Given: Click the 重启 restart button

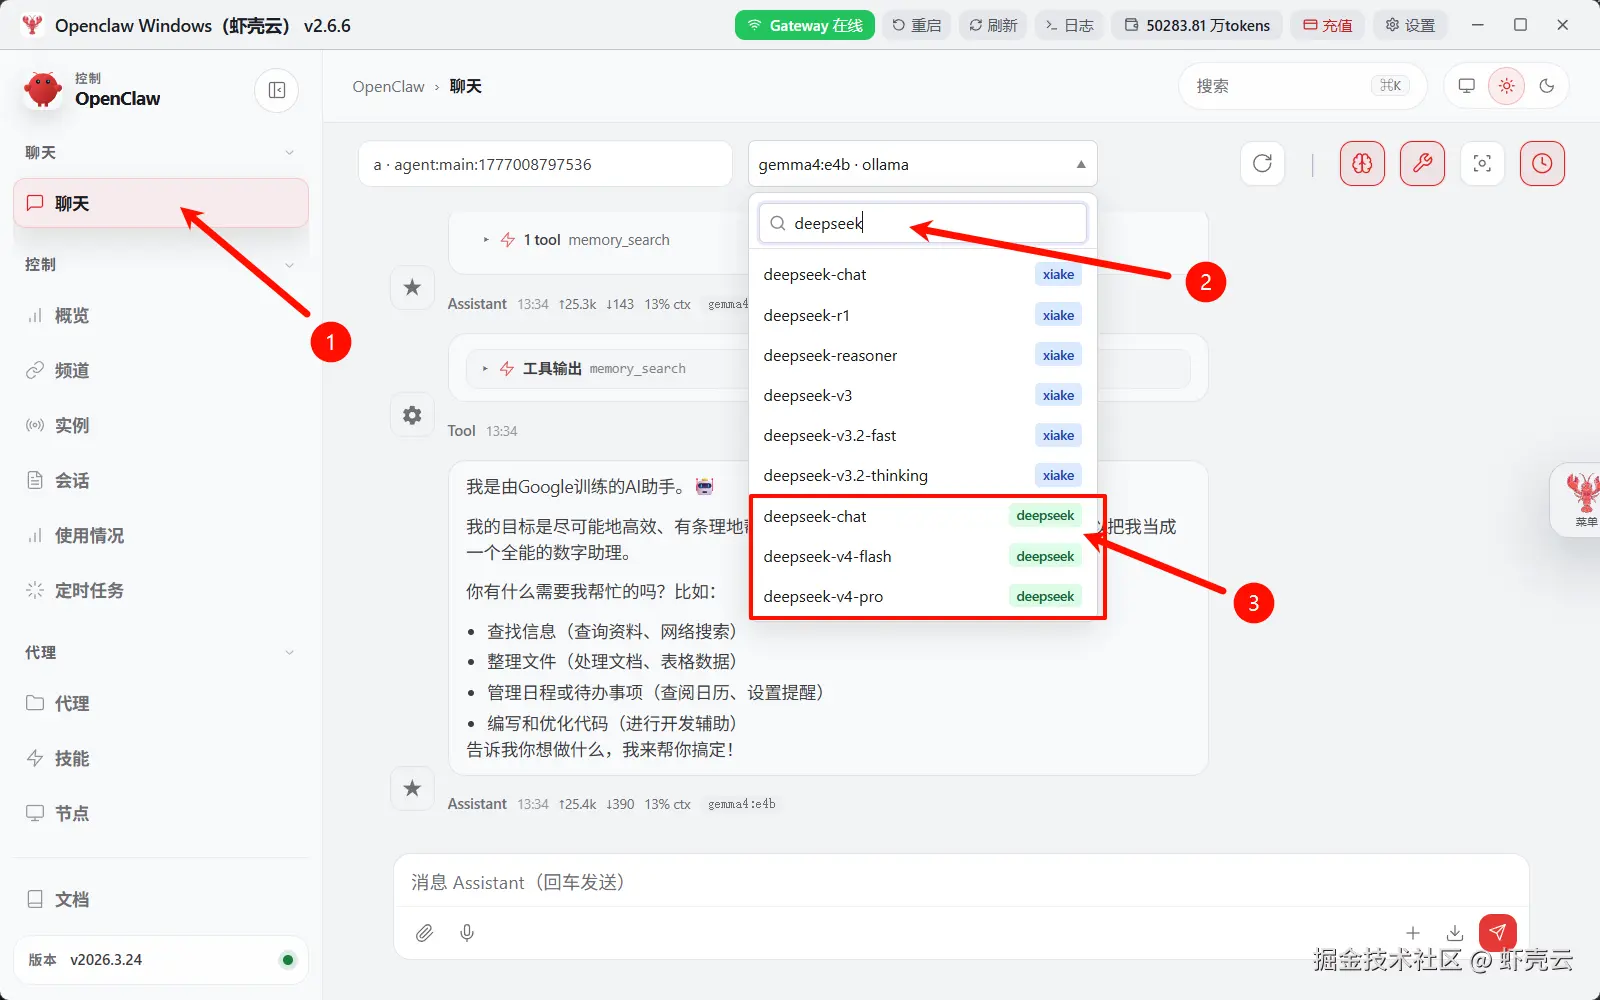Looking at the screenshot, I should 916,25.
